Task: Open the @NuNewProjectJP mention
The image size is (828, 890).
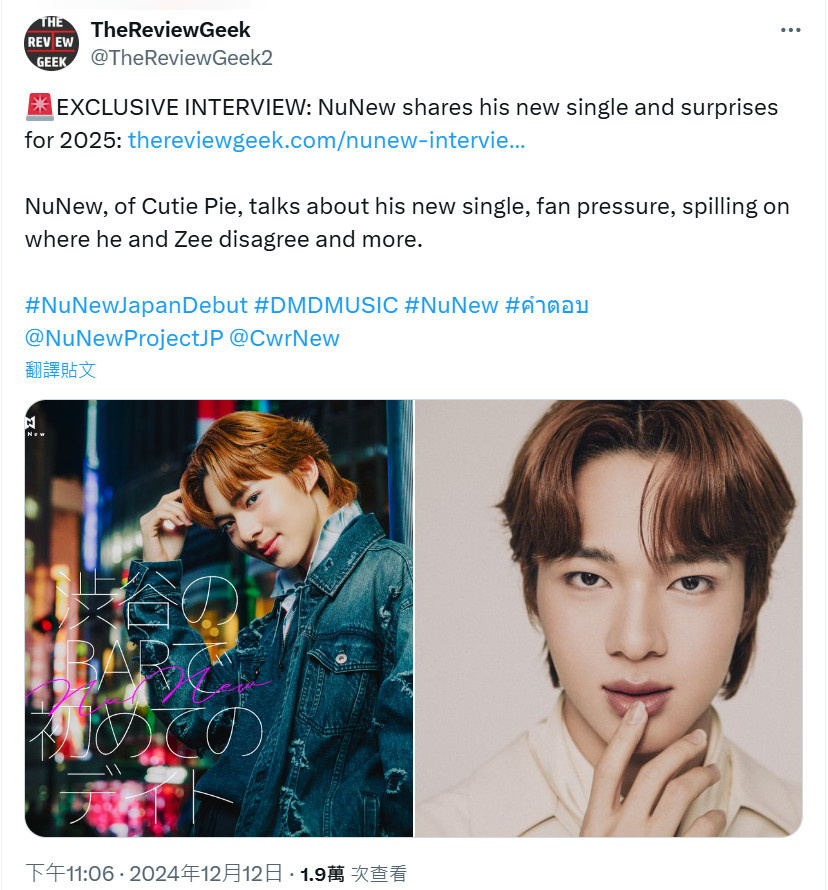Action: [x=124, y=338]
